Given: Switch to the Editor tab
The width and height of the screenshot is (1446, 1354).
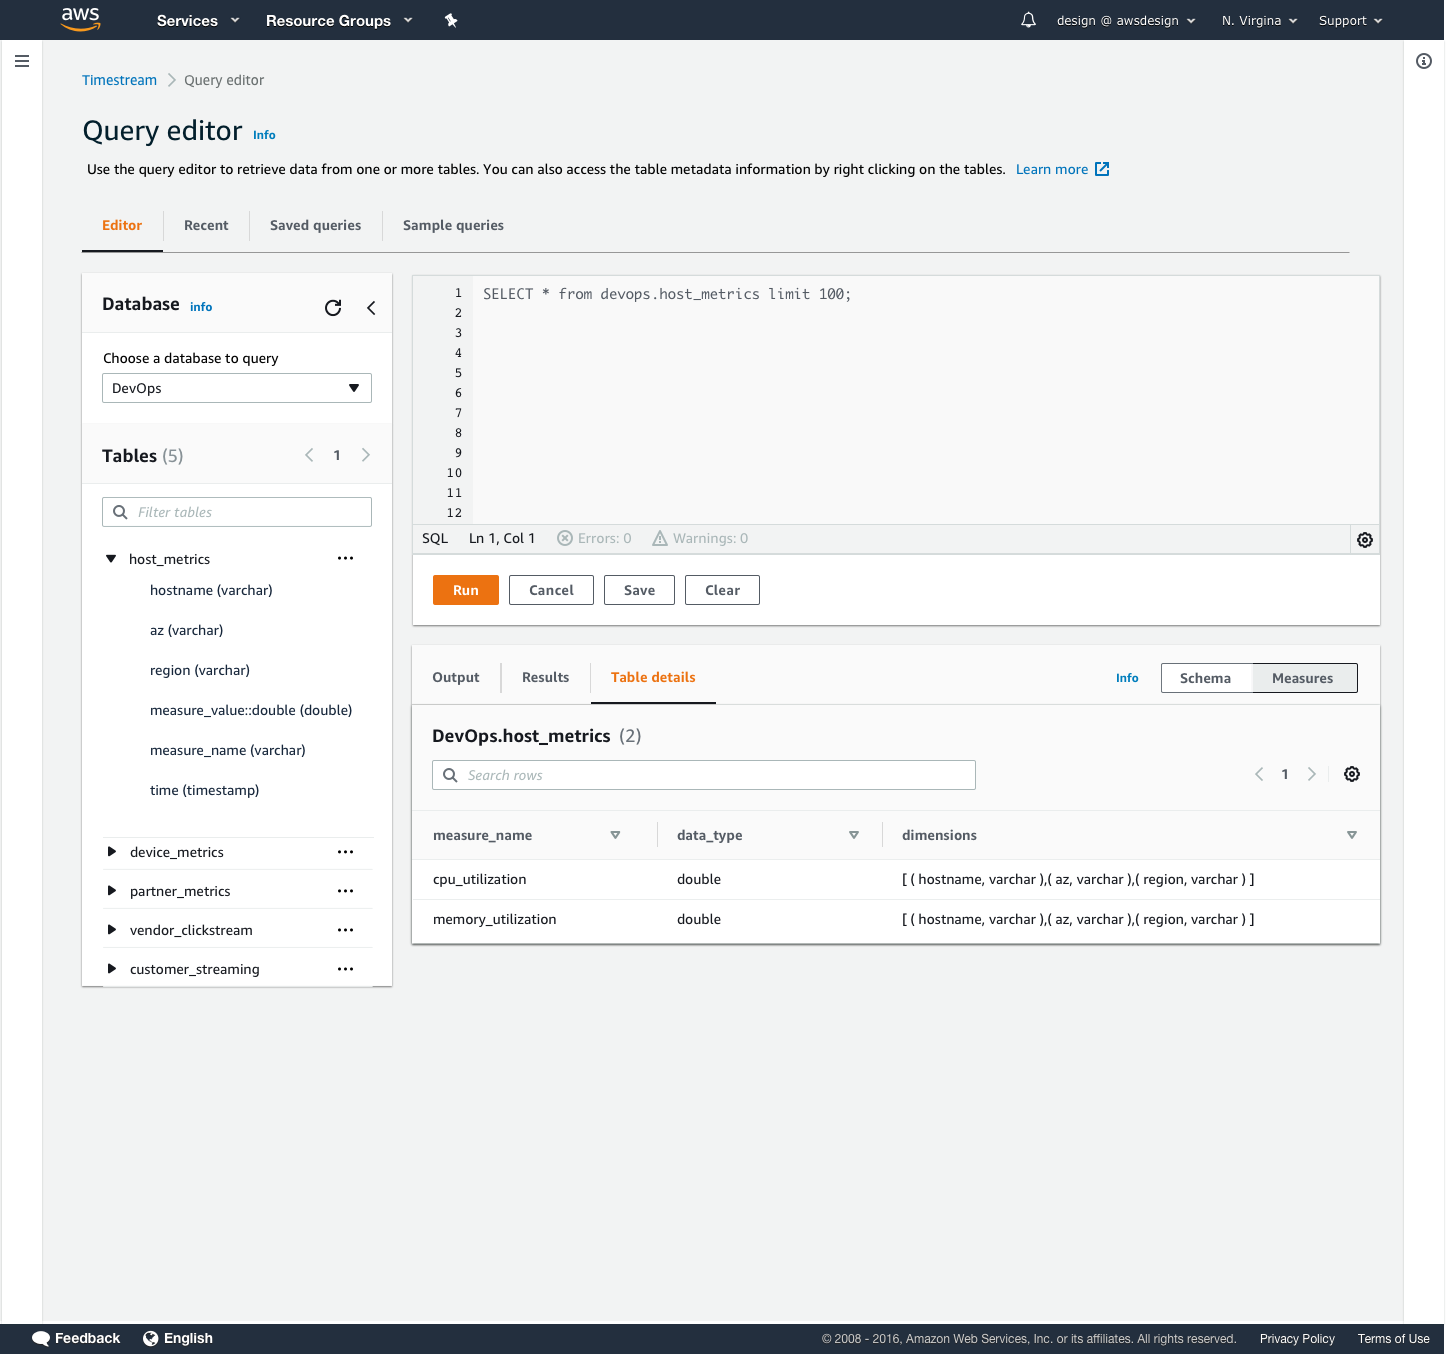Looking at the screenshot, I should (x=122, y=225).
